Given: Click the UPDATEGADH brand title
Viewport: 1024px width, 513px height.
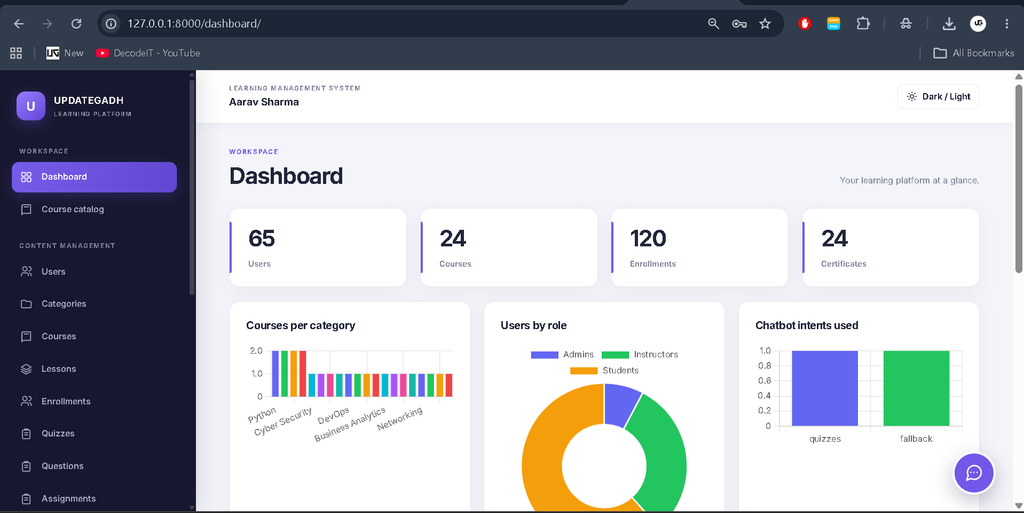Looking at the screenshot, I should pos(89,101).
